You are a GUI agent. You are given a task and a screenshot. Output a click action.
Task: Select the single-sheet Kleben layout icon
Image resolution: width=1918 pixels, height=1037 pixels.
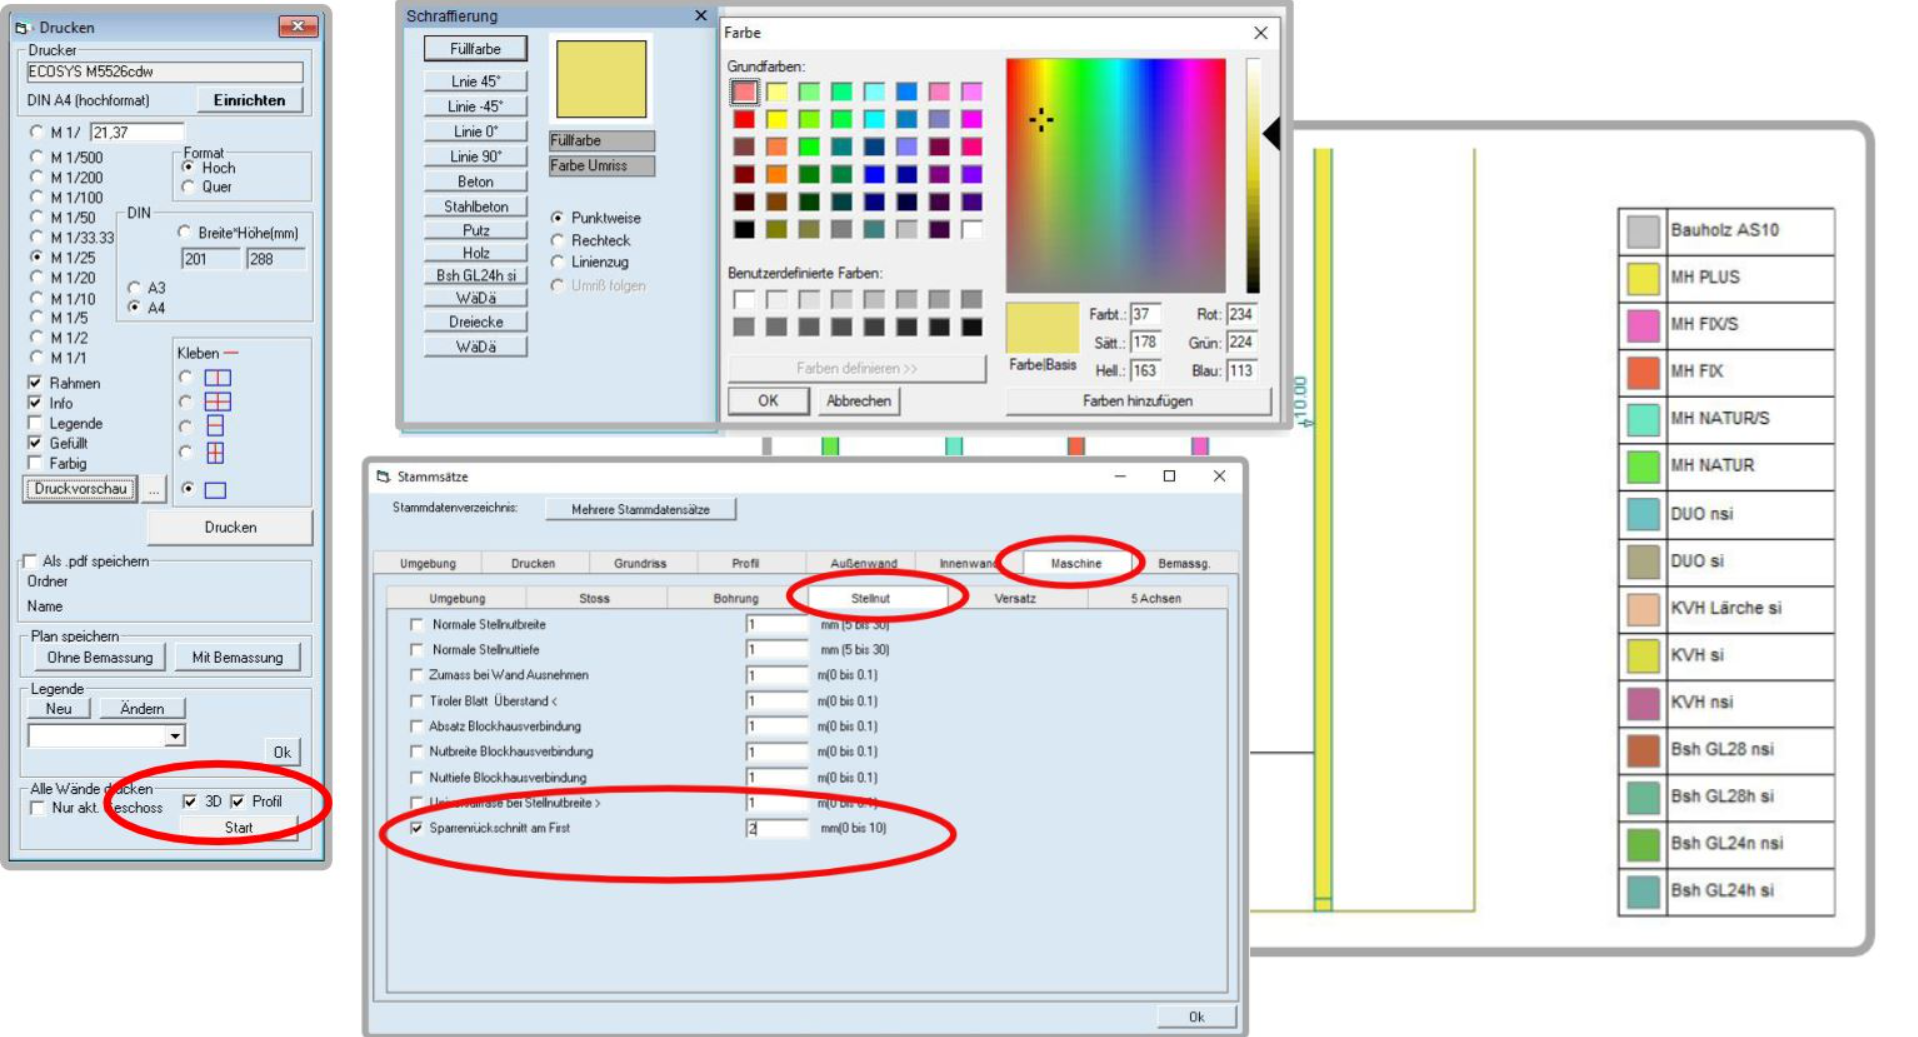(x=215, y=490)
